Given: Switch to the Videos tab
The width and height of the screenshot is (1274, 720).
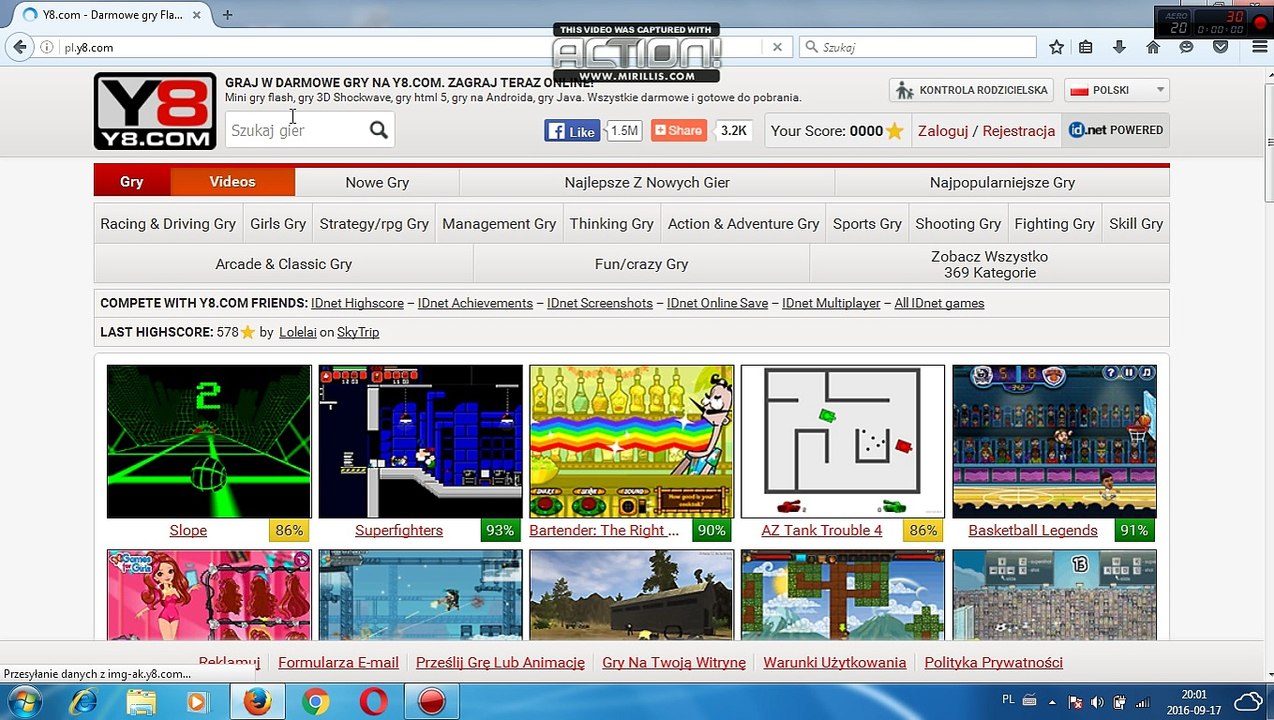Looking at the screenshot, I should (x=233, y=182).
